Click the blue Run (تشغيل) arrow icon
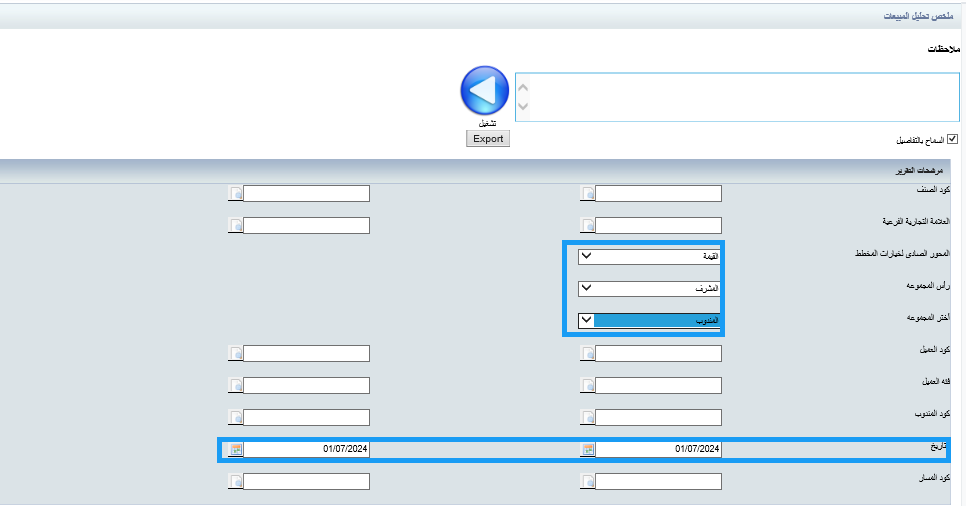 (x=485, y=92)
